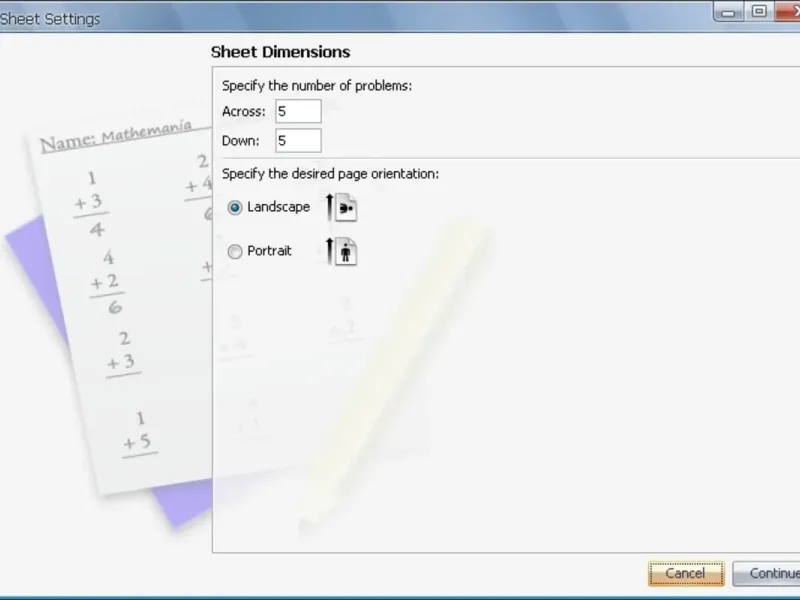The height and width of the screenshot is (600, 800).
Task: Click the Sheet Dimensions heading
Action: point(281,52)
